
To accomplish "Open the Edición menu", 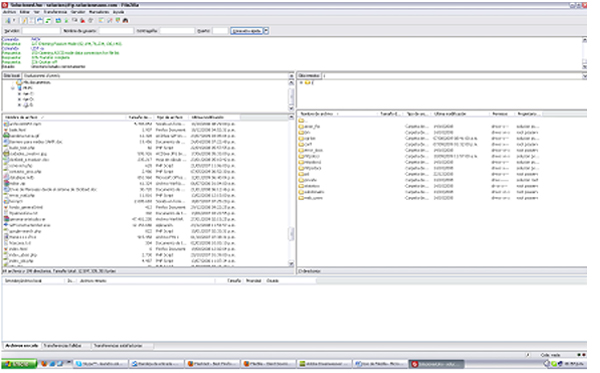I will click(24, 12).
